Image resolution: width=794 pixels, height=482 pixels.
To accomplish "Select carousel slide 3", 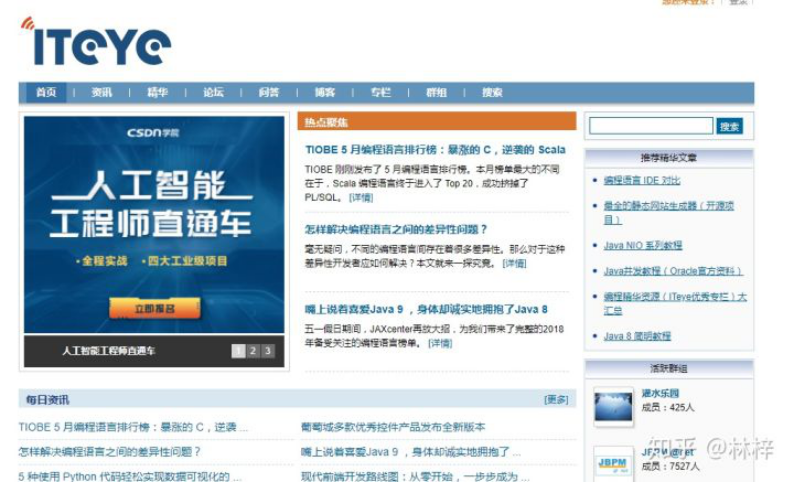I will pos(267,350).
